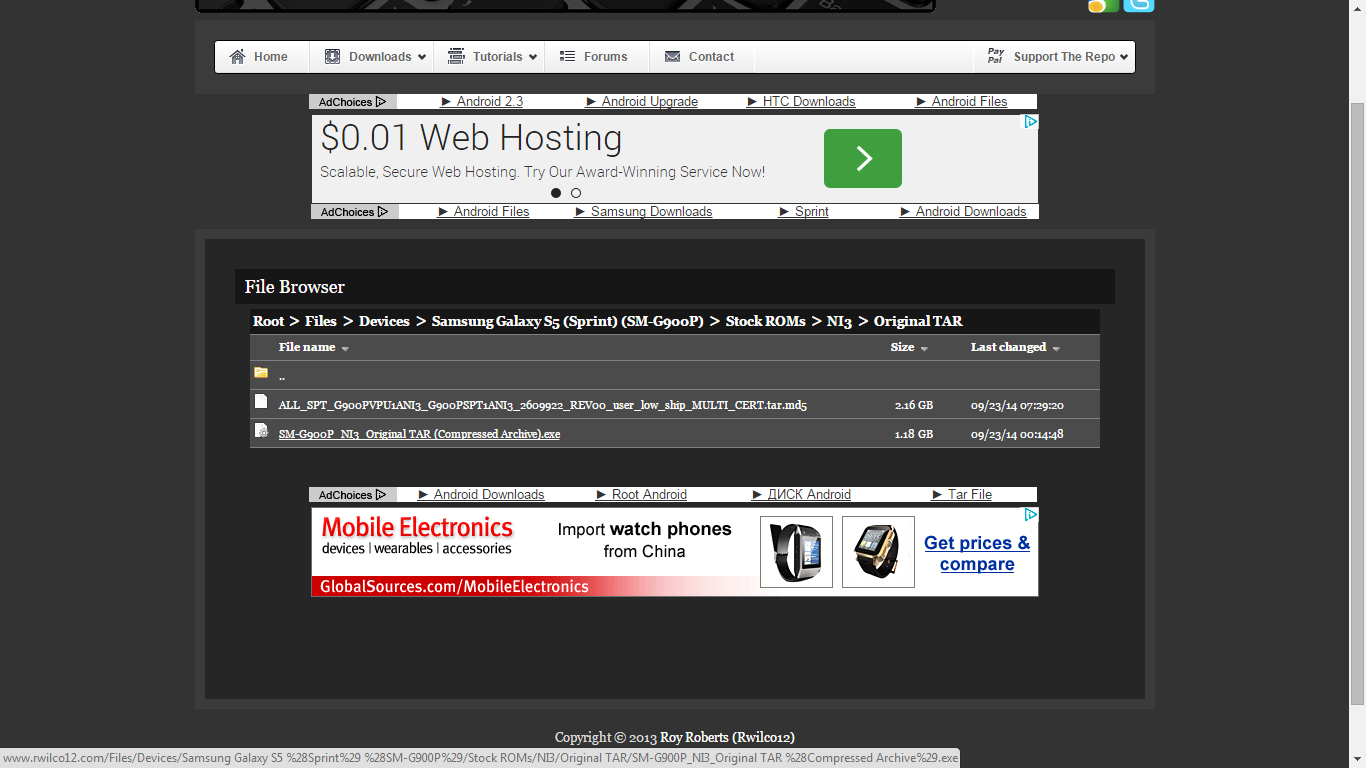Image resolution: width=1366 pixels, height=768 pixels.
Task: Go to NI3 in breadcrumb
Action: [x=839, y=321]
